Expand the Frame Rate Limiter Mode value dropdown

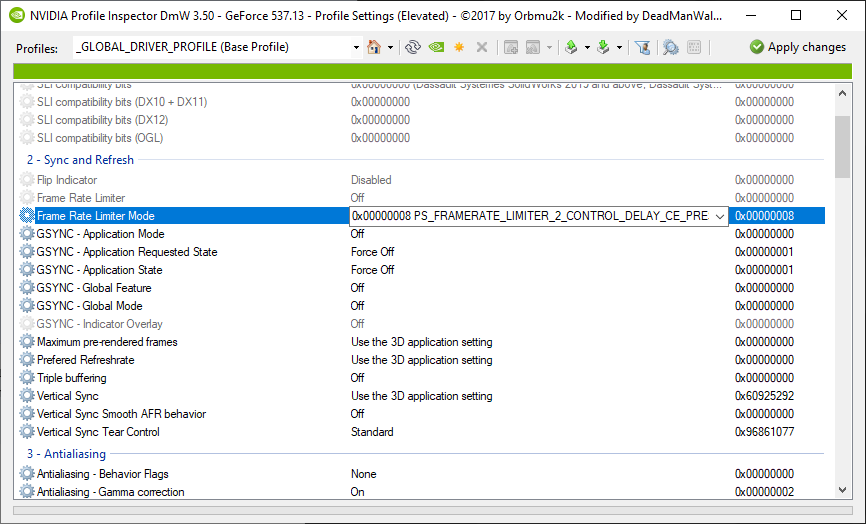point(719,216)
